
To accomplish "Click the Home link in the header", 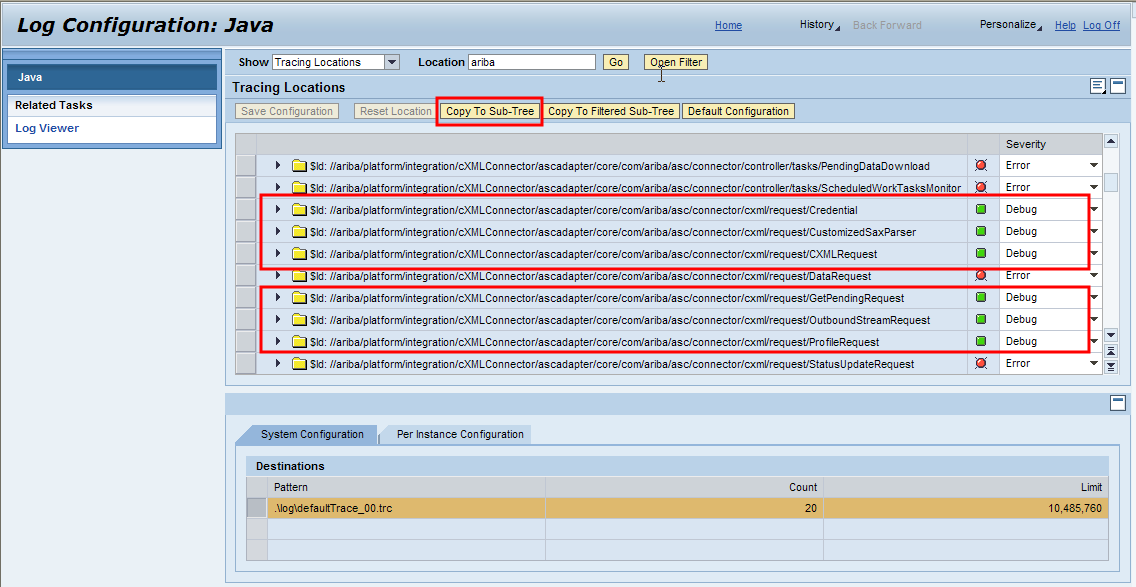I will point(728,24).
